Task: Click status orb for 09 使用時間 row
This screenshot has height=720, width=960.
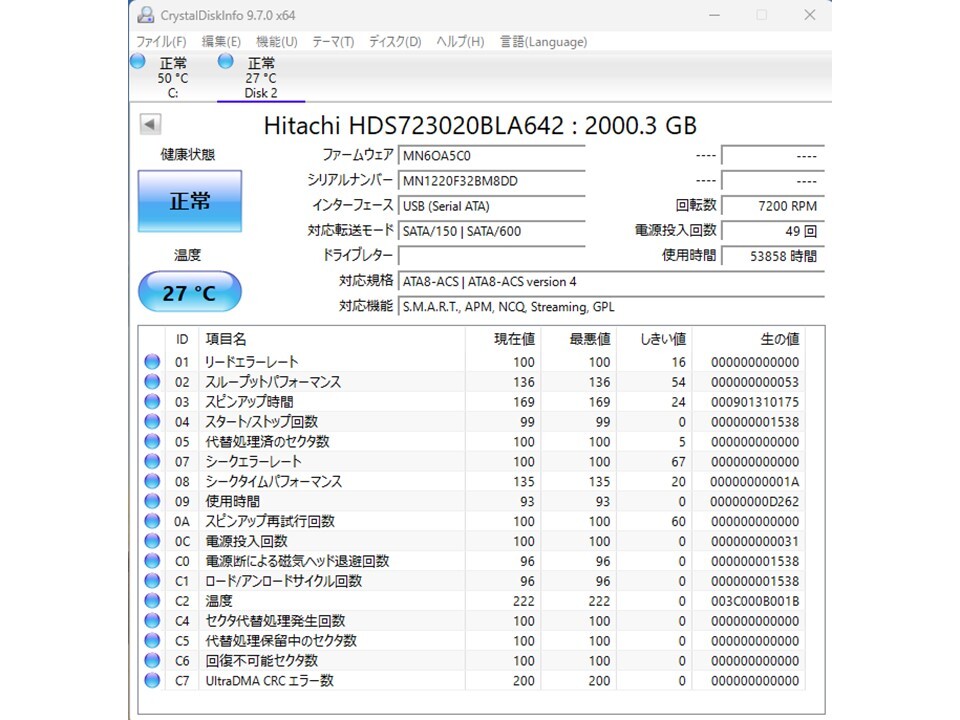Action: pos(152,501)
